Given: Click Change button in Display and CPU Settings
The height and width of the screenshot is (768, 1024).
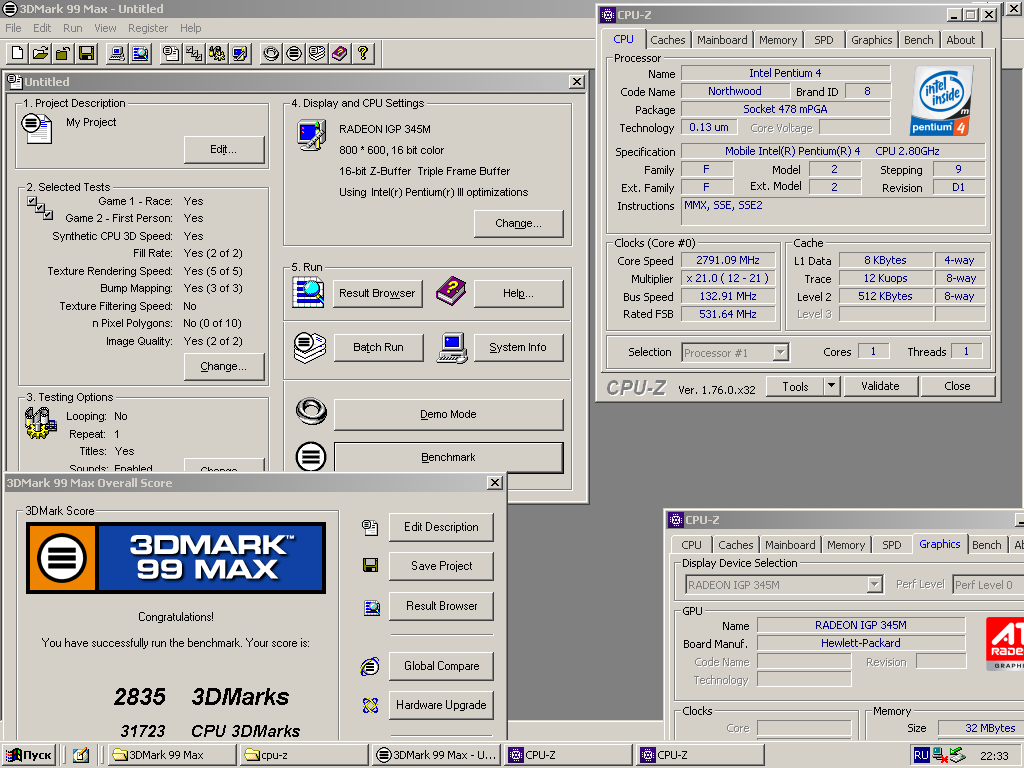Looking at the screenshot, I should pos(518,223).
